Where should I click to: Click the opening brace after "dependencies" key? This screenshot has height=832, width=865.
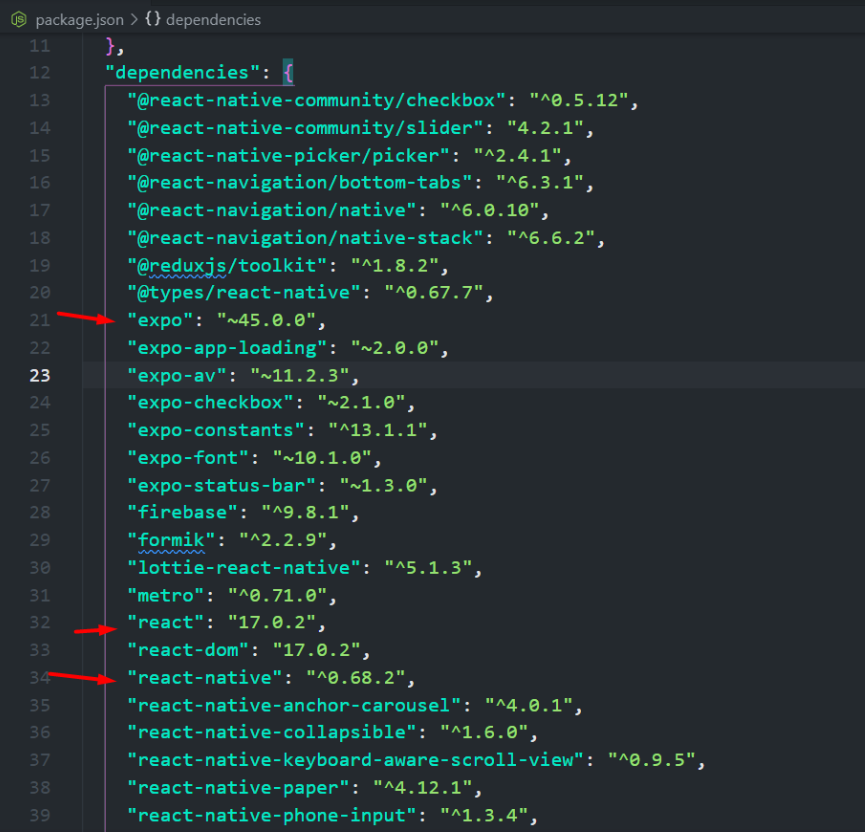pyautogui.click(x=288, y=72)
